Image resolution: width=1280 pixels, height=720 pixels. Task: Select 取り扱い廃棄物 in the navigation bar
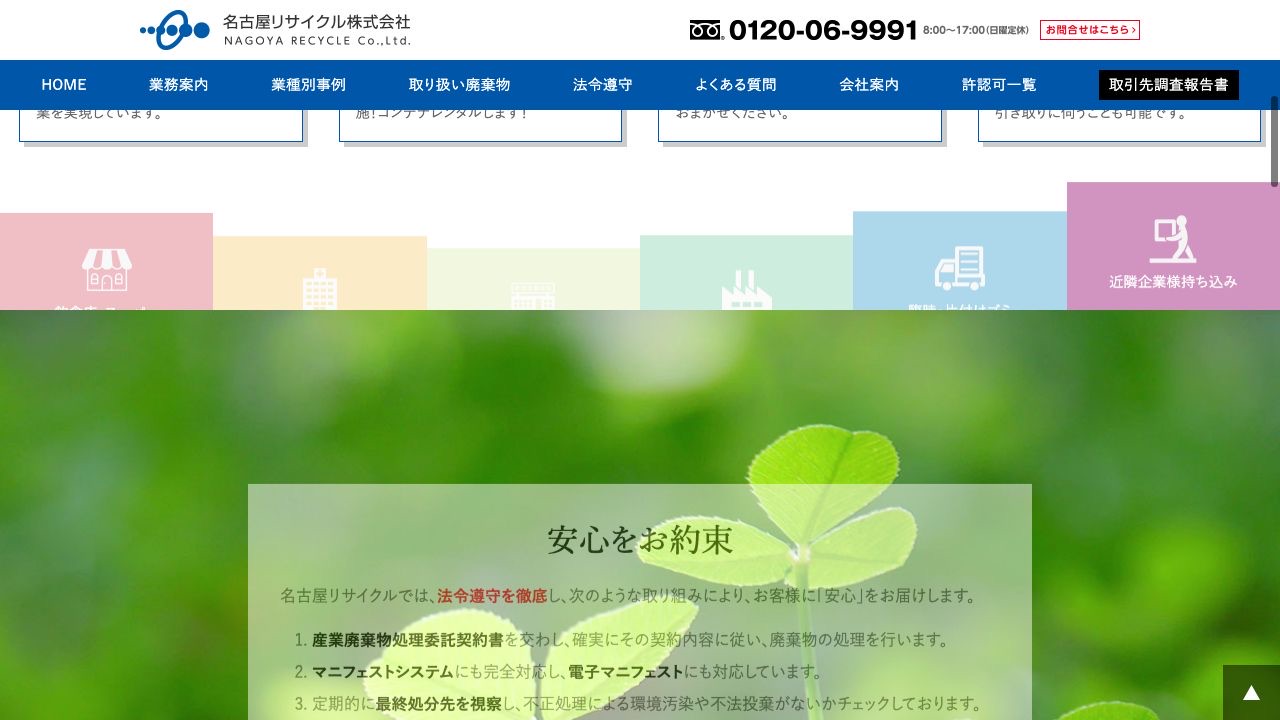click(x=460, y=85)
